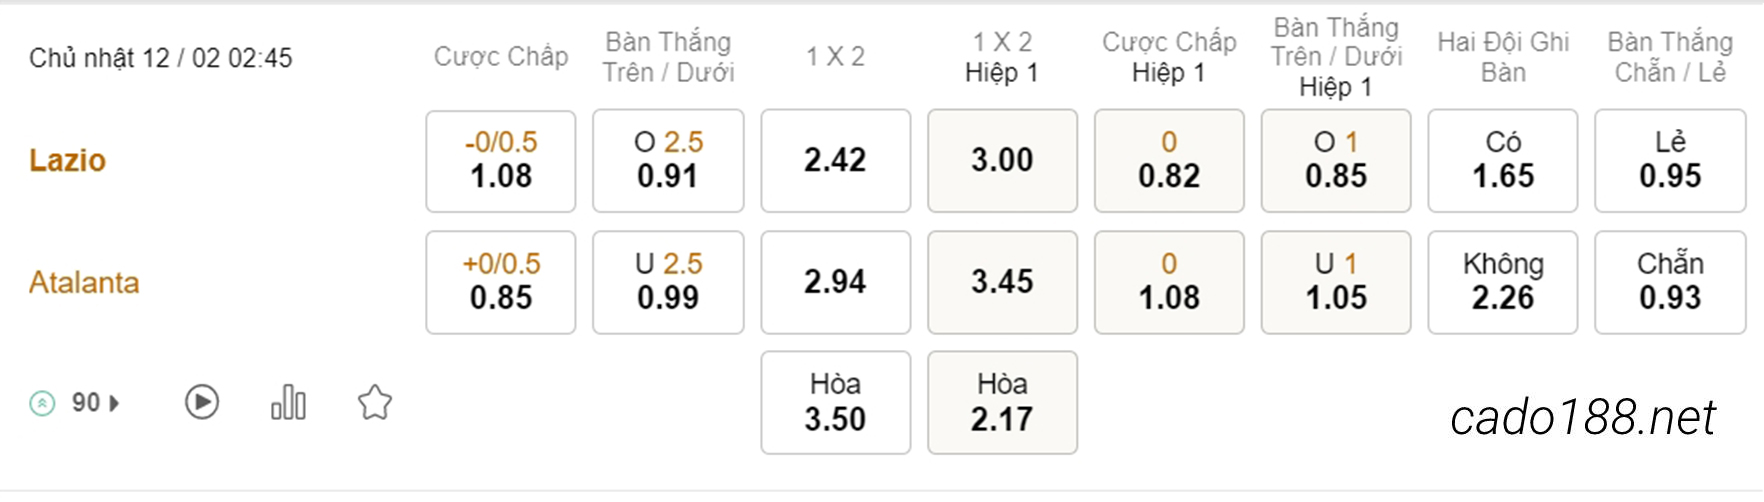The width and height of the screenshot is (1764, 502).
Task: Choose odd goals Lẻ at 0.95
Action: (1670, 161)
